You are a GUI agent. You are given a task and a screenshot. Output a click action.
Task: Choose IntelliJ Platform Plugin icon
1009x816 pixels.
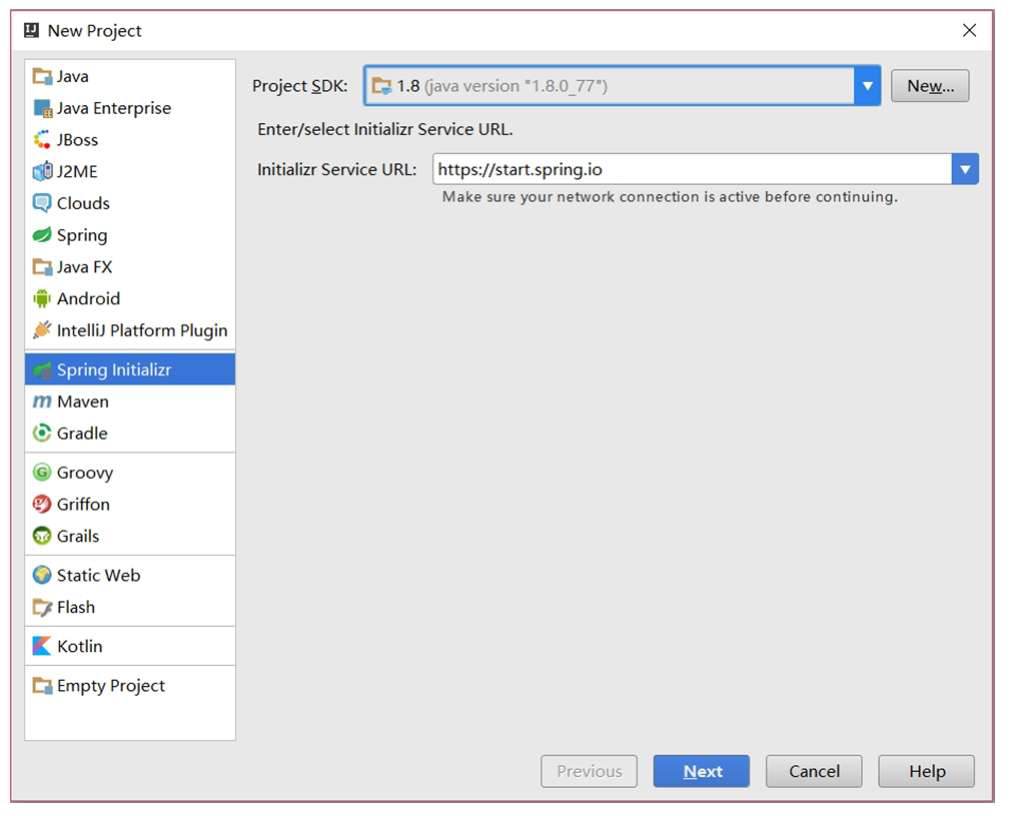point(42,330)
